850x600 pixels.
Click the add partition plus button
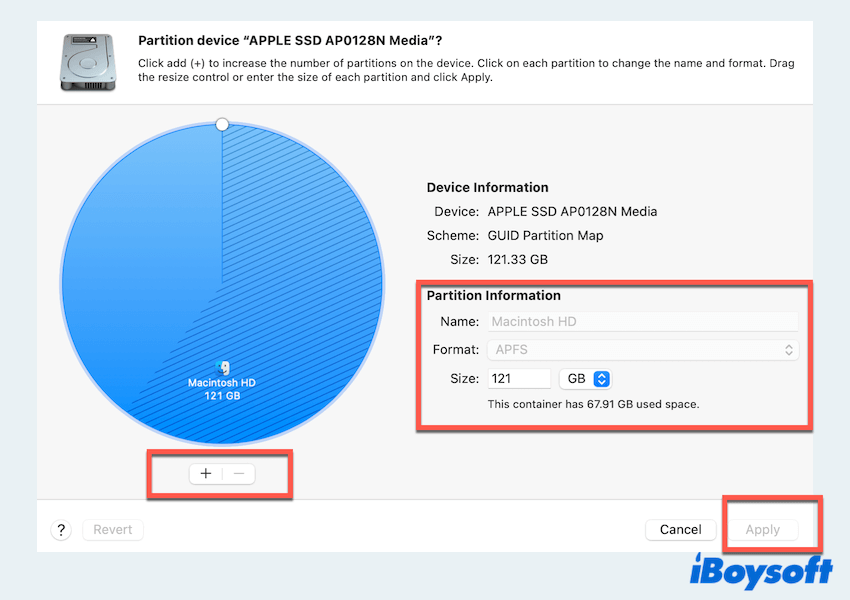tap(206, 474)
